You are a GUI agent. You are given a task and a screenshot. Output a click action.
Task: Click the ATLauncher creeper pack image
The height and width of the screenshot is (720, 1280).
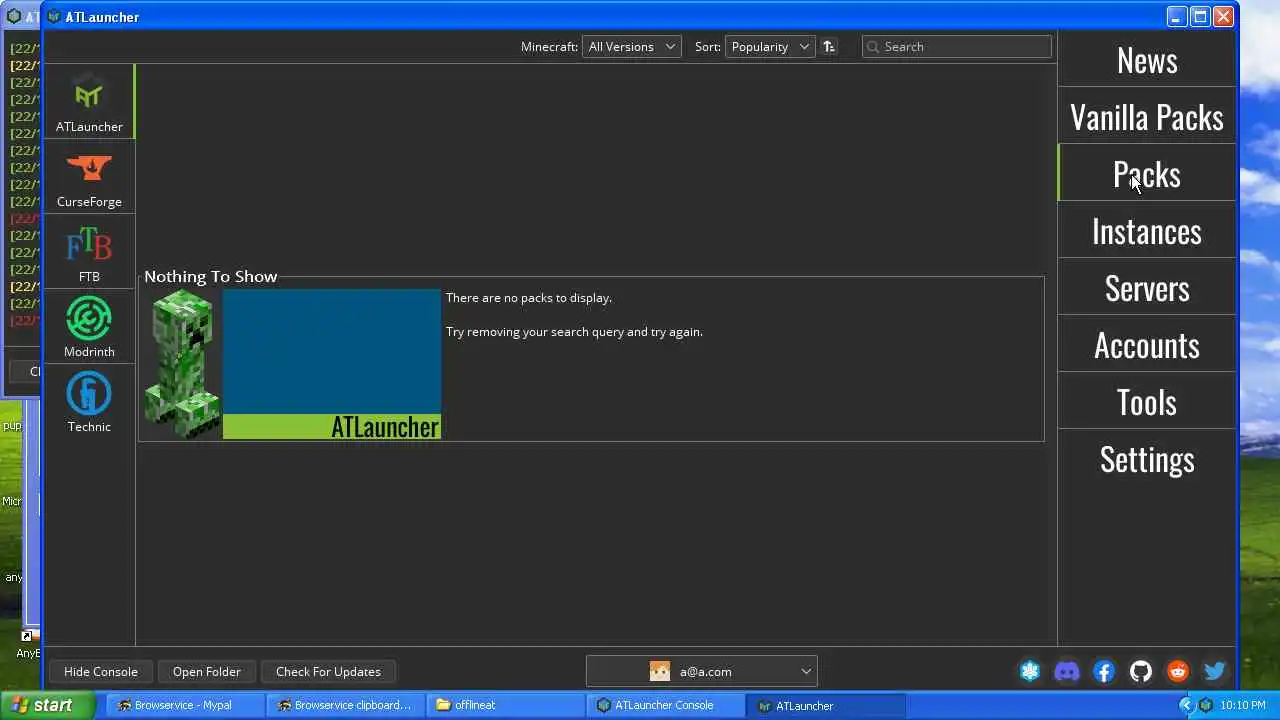coord(292,364)
